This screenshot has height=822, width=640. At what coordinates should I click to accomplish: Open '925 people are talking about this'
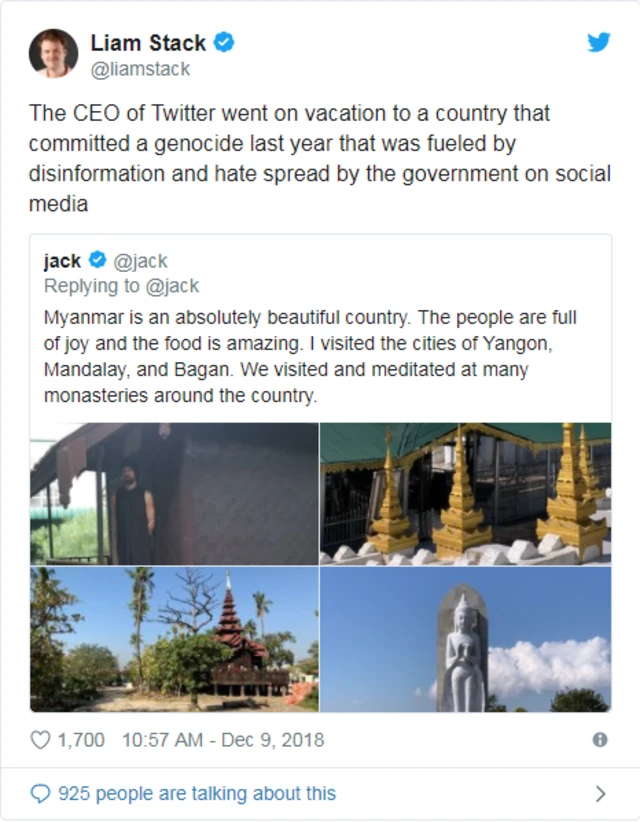point(197,794)
